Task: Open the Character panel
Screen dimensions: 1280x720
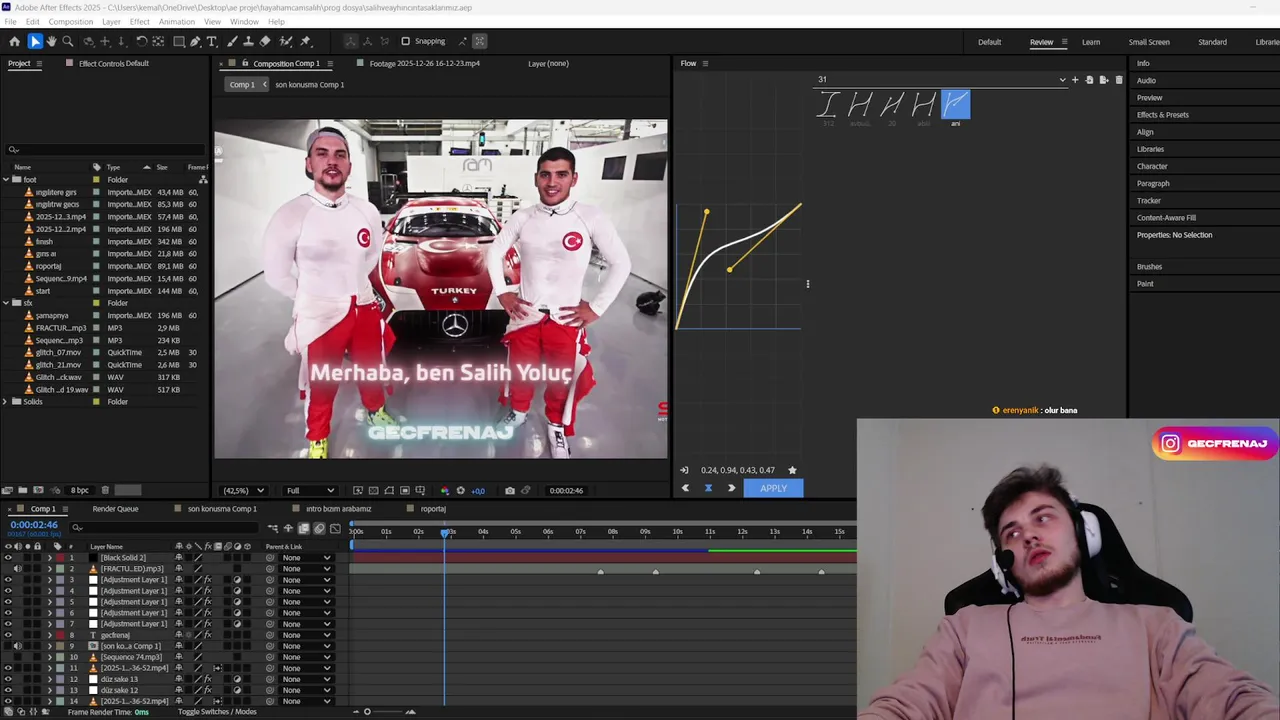Action: click(x=1152, y=166)
